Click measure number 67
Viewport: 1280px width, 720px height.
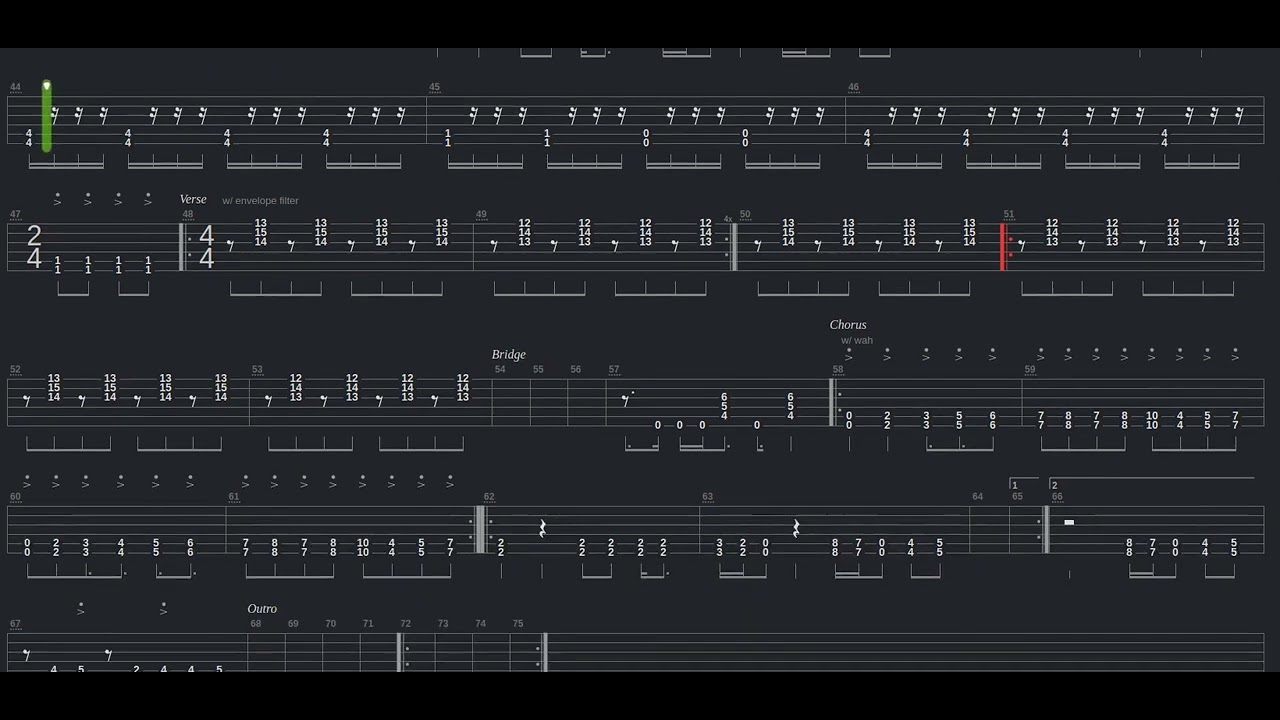pyautogui.click(x=15, y=623)
